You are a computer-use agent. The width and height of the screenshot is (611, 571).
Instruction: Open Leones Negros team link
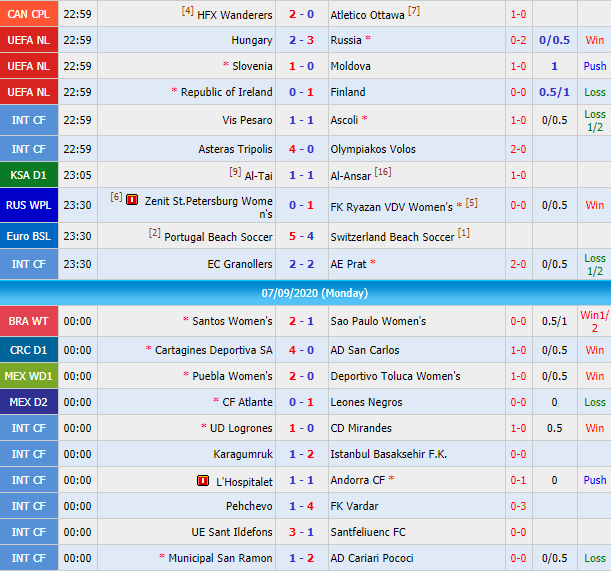pyautogui.click(x=366, y=402)
